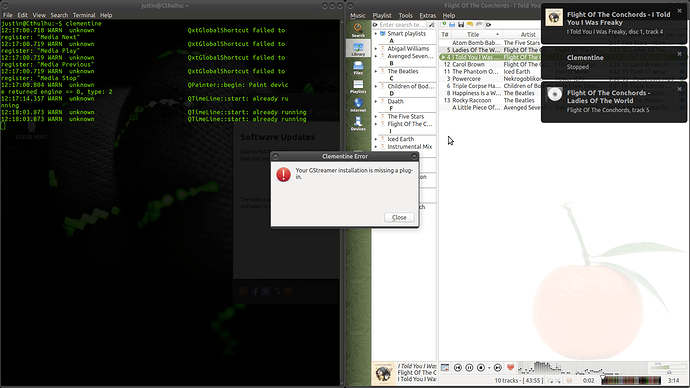This screenshot has width=690, height=388.
Task: Select the Library sidebar icon
Action: 358,48
